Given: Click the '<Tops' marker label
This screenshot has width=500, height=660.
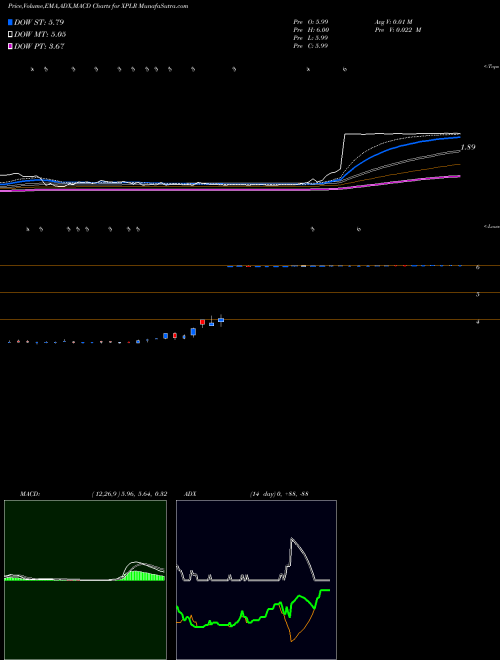Looking at the screenshot, I should point(492,67).
